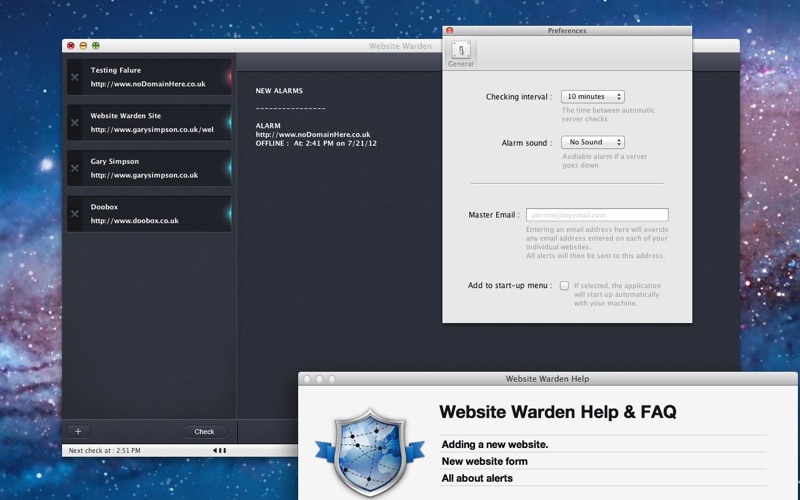Open the General preferences pane icon
This screenshot has width=800, height=500.
[461, 54]
